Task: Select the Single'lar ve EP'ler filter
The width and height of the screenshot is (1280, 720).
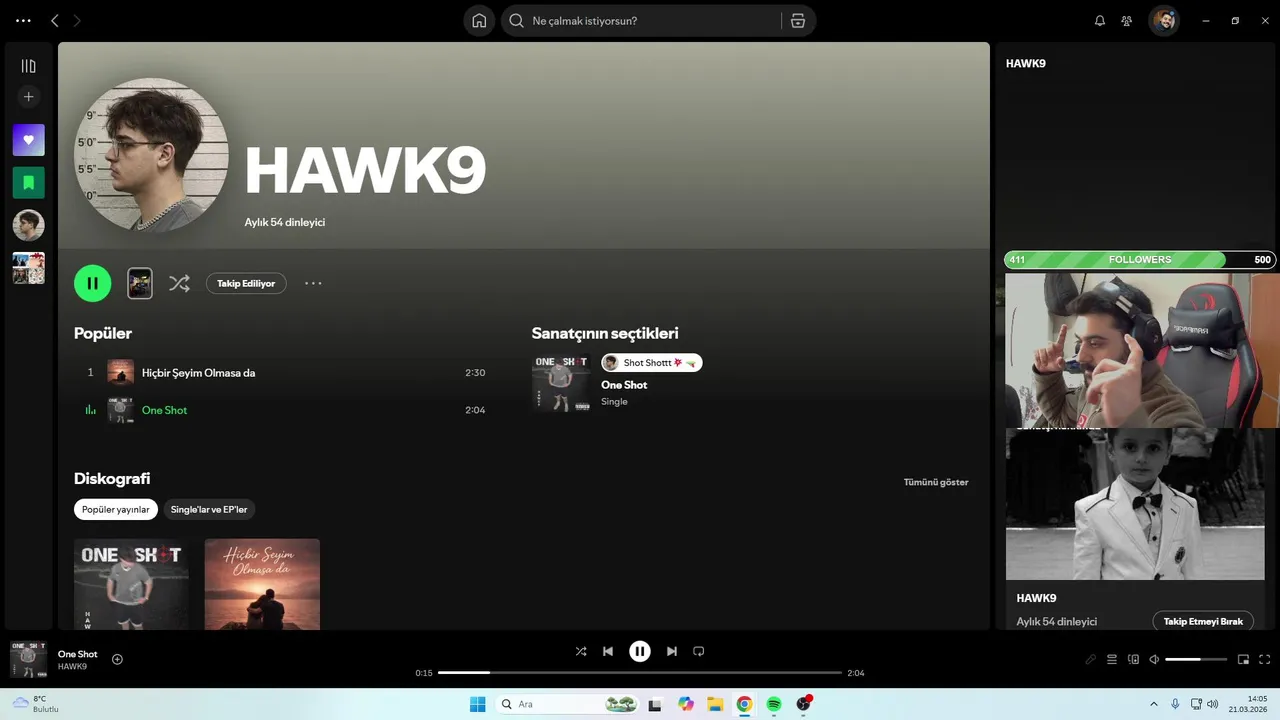Action: [x=209, y=509]
